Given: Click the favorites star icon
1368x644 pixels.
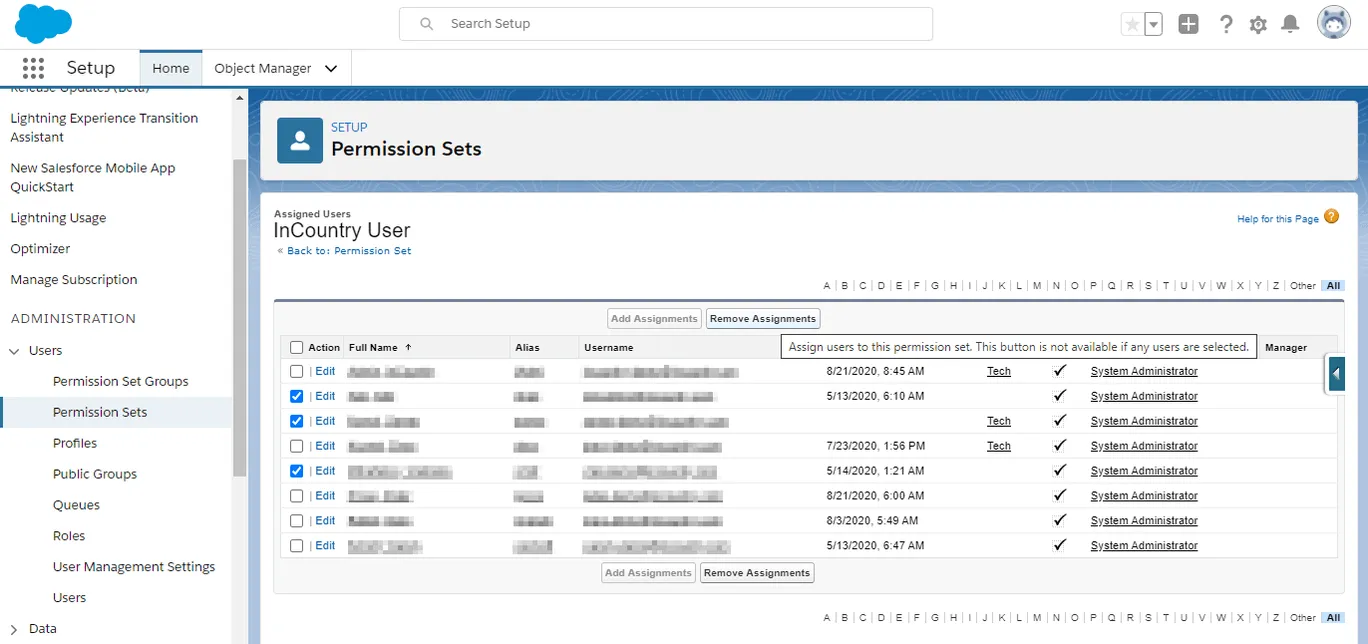Looking at the screenshot, I should coord(1135,22).
